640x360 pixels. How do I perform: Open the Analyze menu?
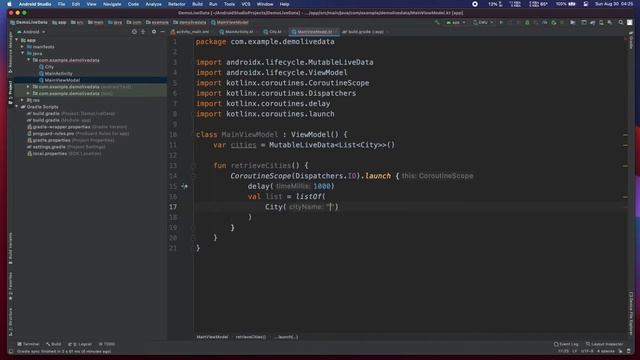pos(153,4)
